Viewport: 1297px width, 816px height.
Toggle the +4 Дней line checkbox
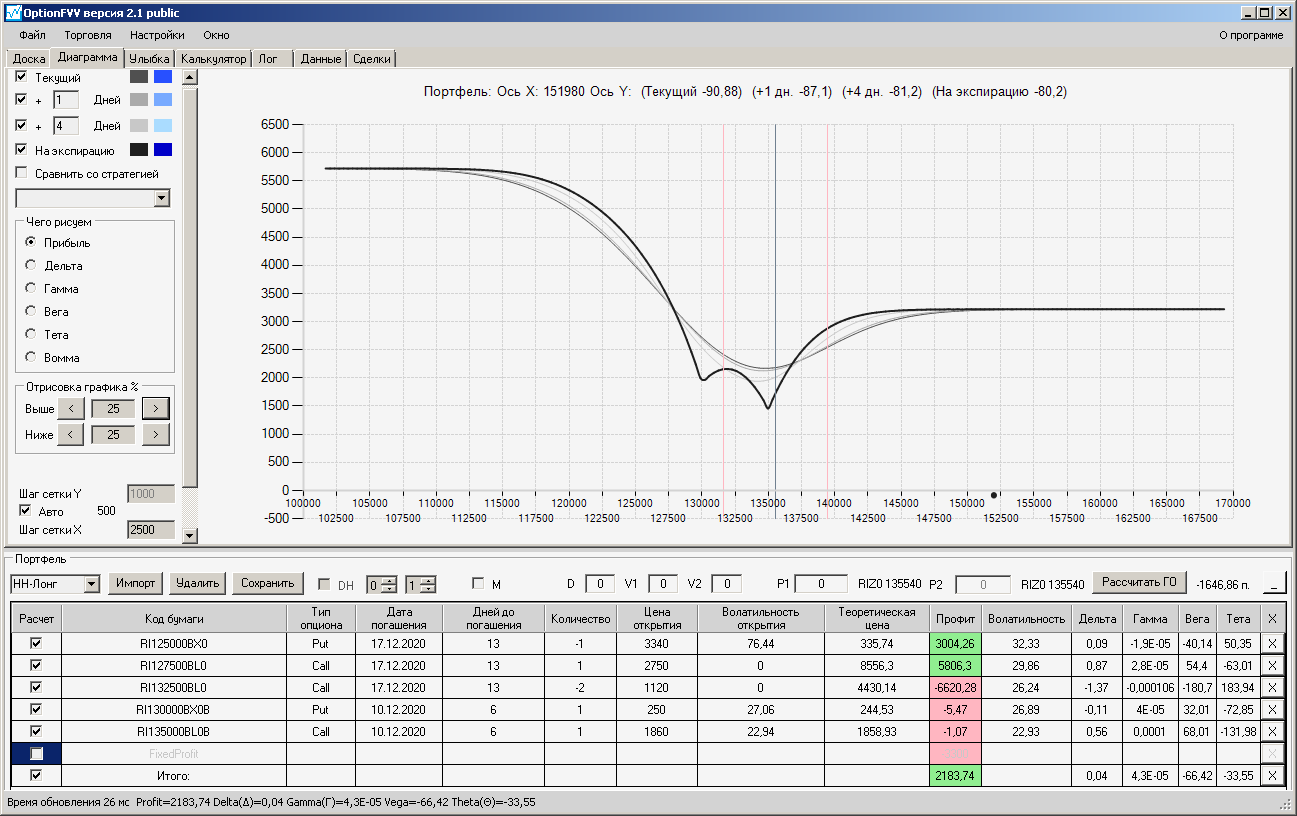[22, 126]
